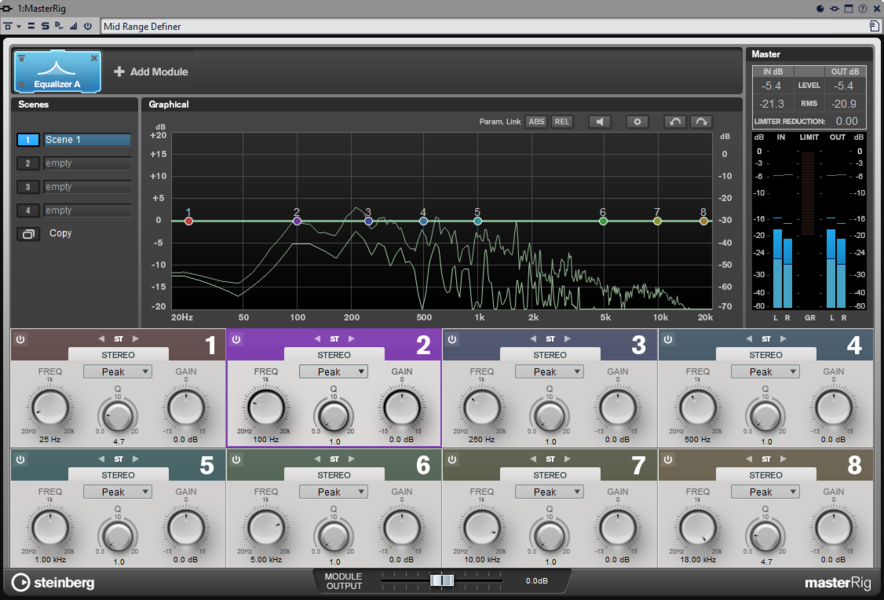Open band 3 Peak filter type dropdown
Viewport: 884px width, 600px height.
click(x=549, y=372)
